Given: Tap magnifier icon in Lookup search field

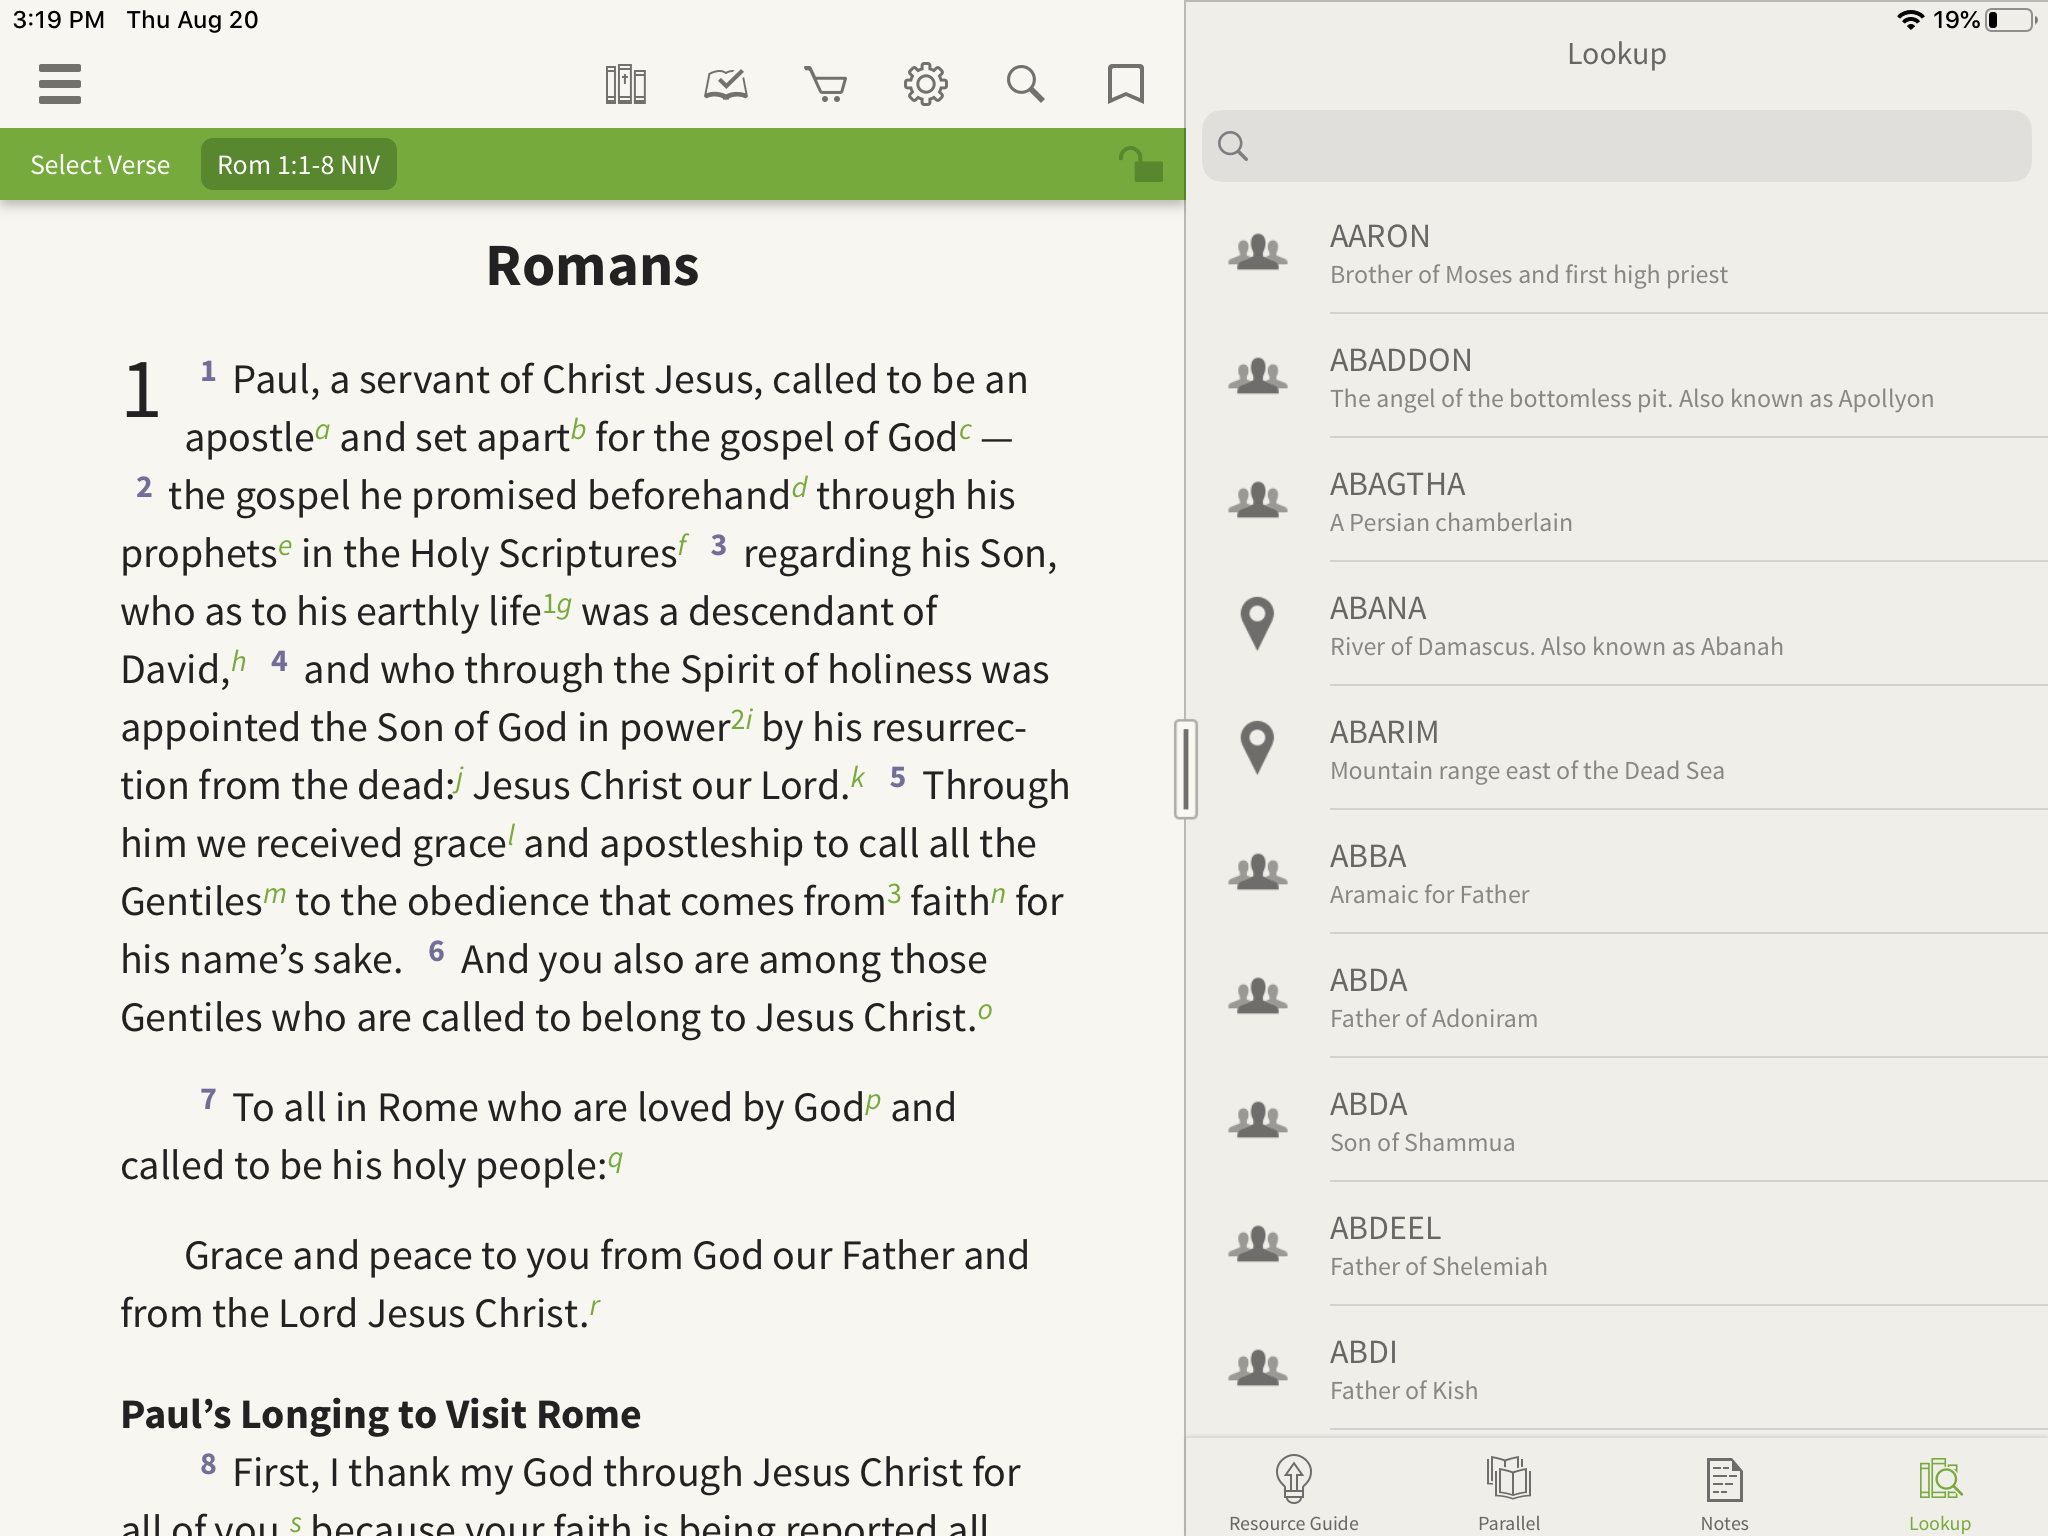Looking at the screenshot, I should tap(1233, 146).
